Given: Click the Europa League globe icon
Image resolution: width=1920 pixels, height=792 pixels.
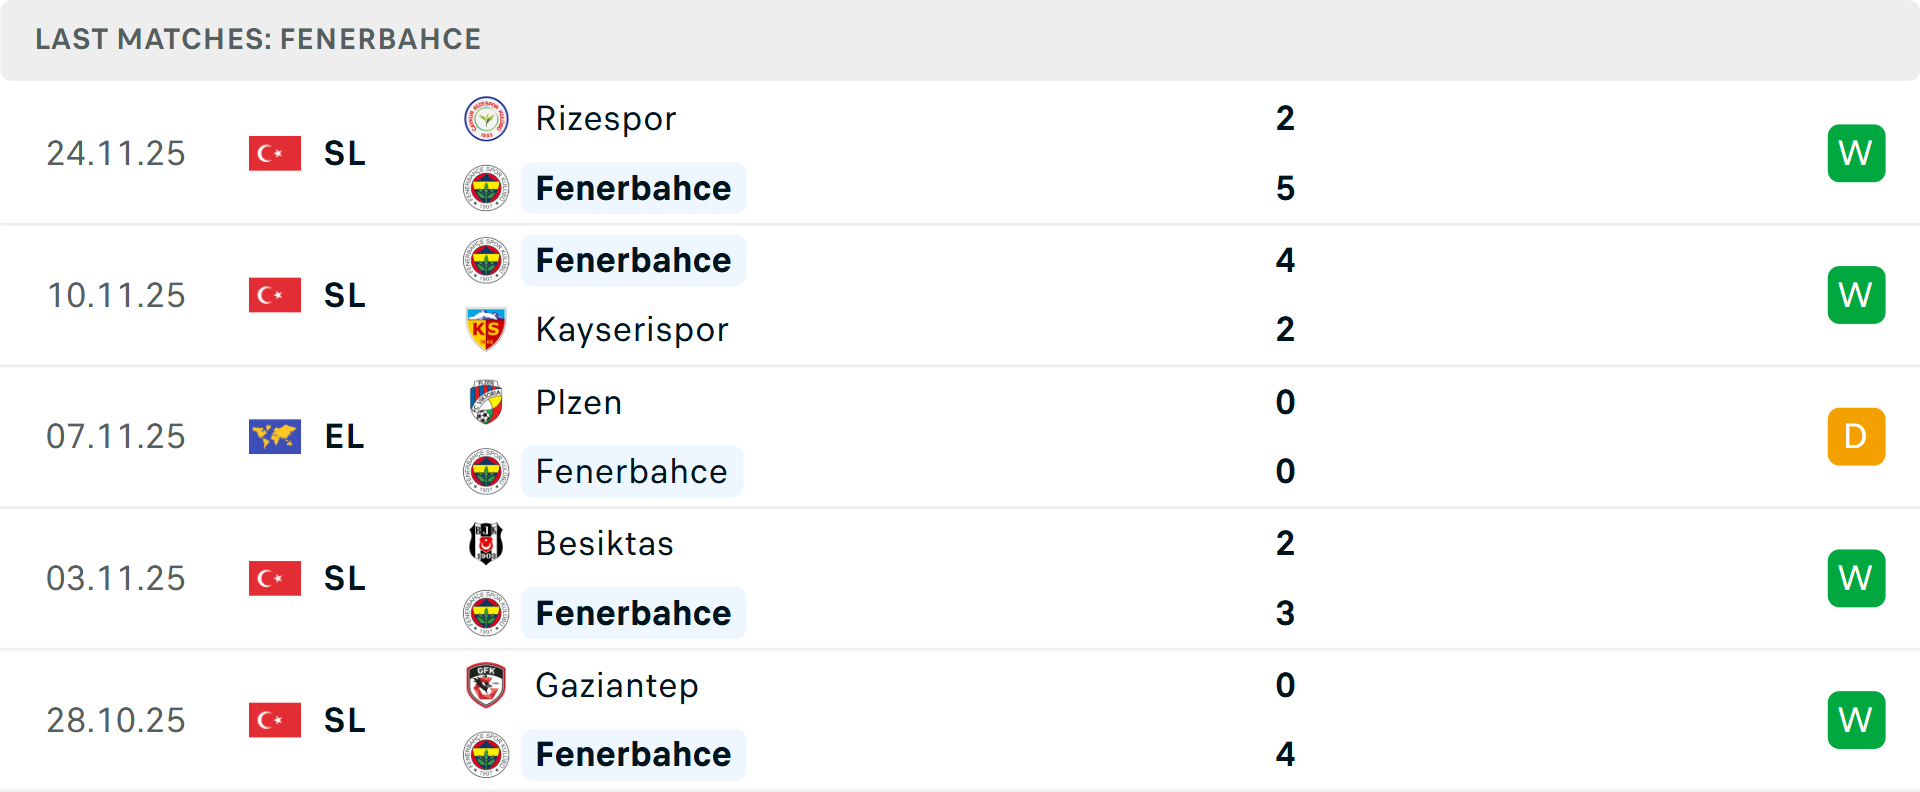Looking at the screenshot, I should [x=274, y=436].
